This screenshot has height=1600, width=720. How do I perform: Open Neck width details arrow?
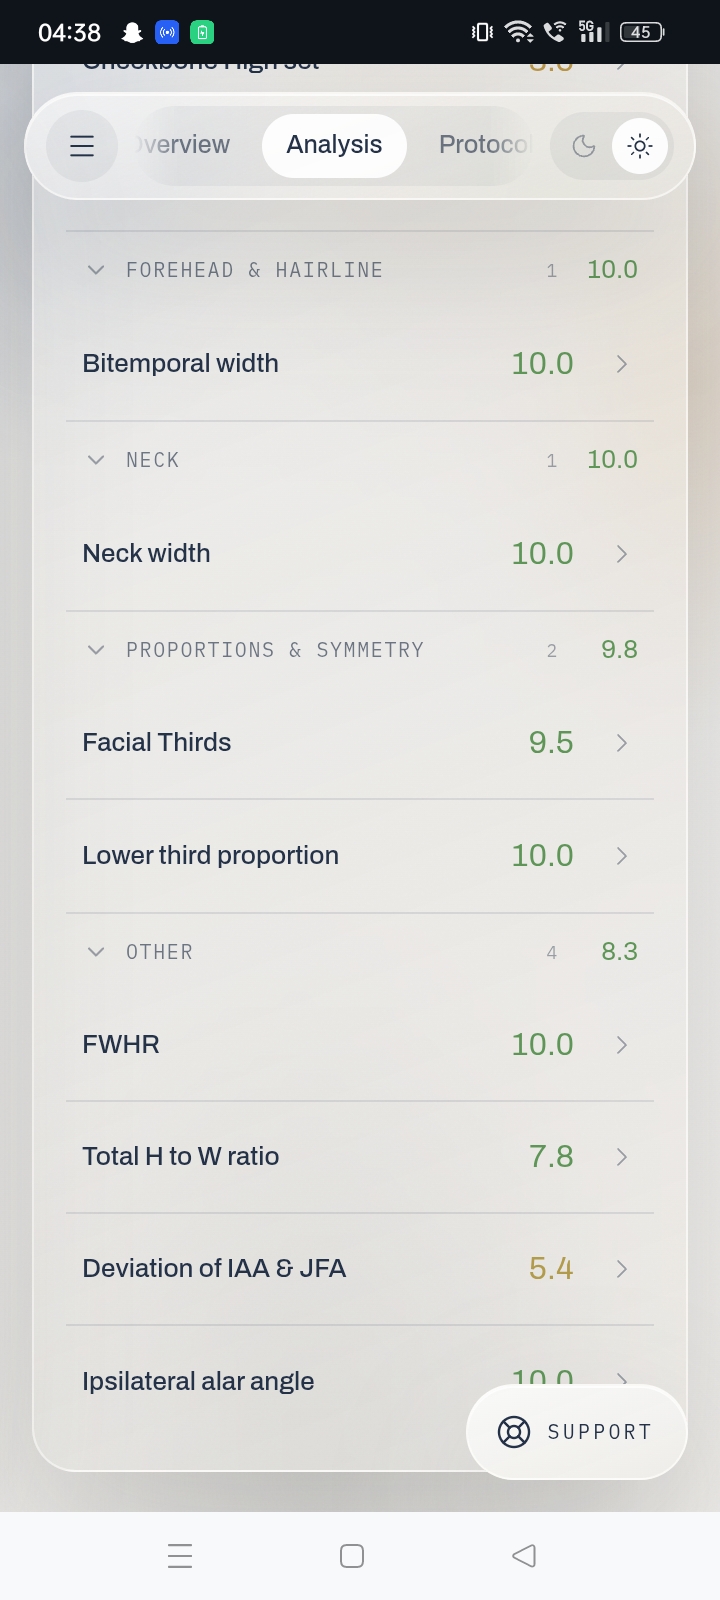(622, 554)
